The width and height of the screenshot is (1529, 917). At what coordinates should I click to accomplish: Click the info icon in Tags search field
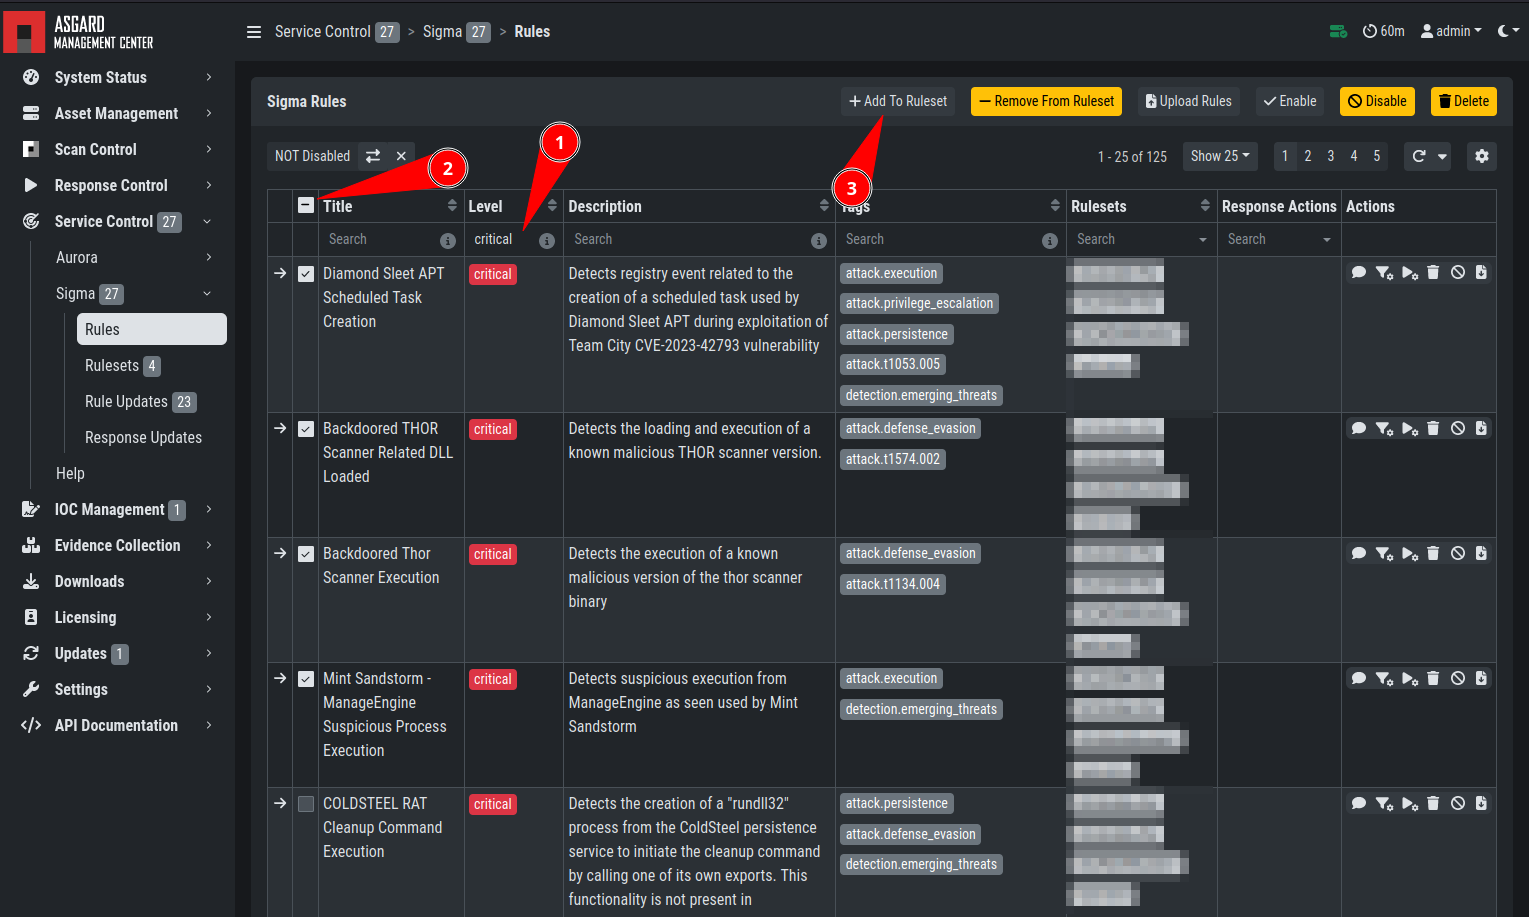[x=1050, y=240]
